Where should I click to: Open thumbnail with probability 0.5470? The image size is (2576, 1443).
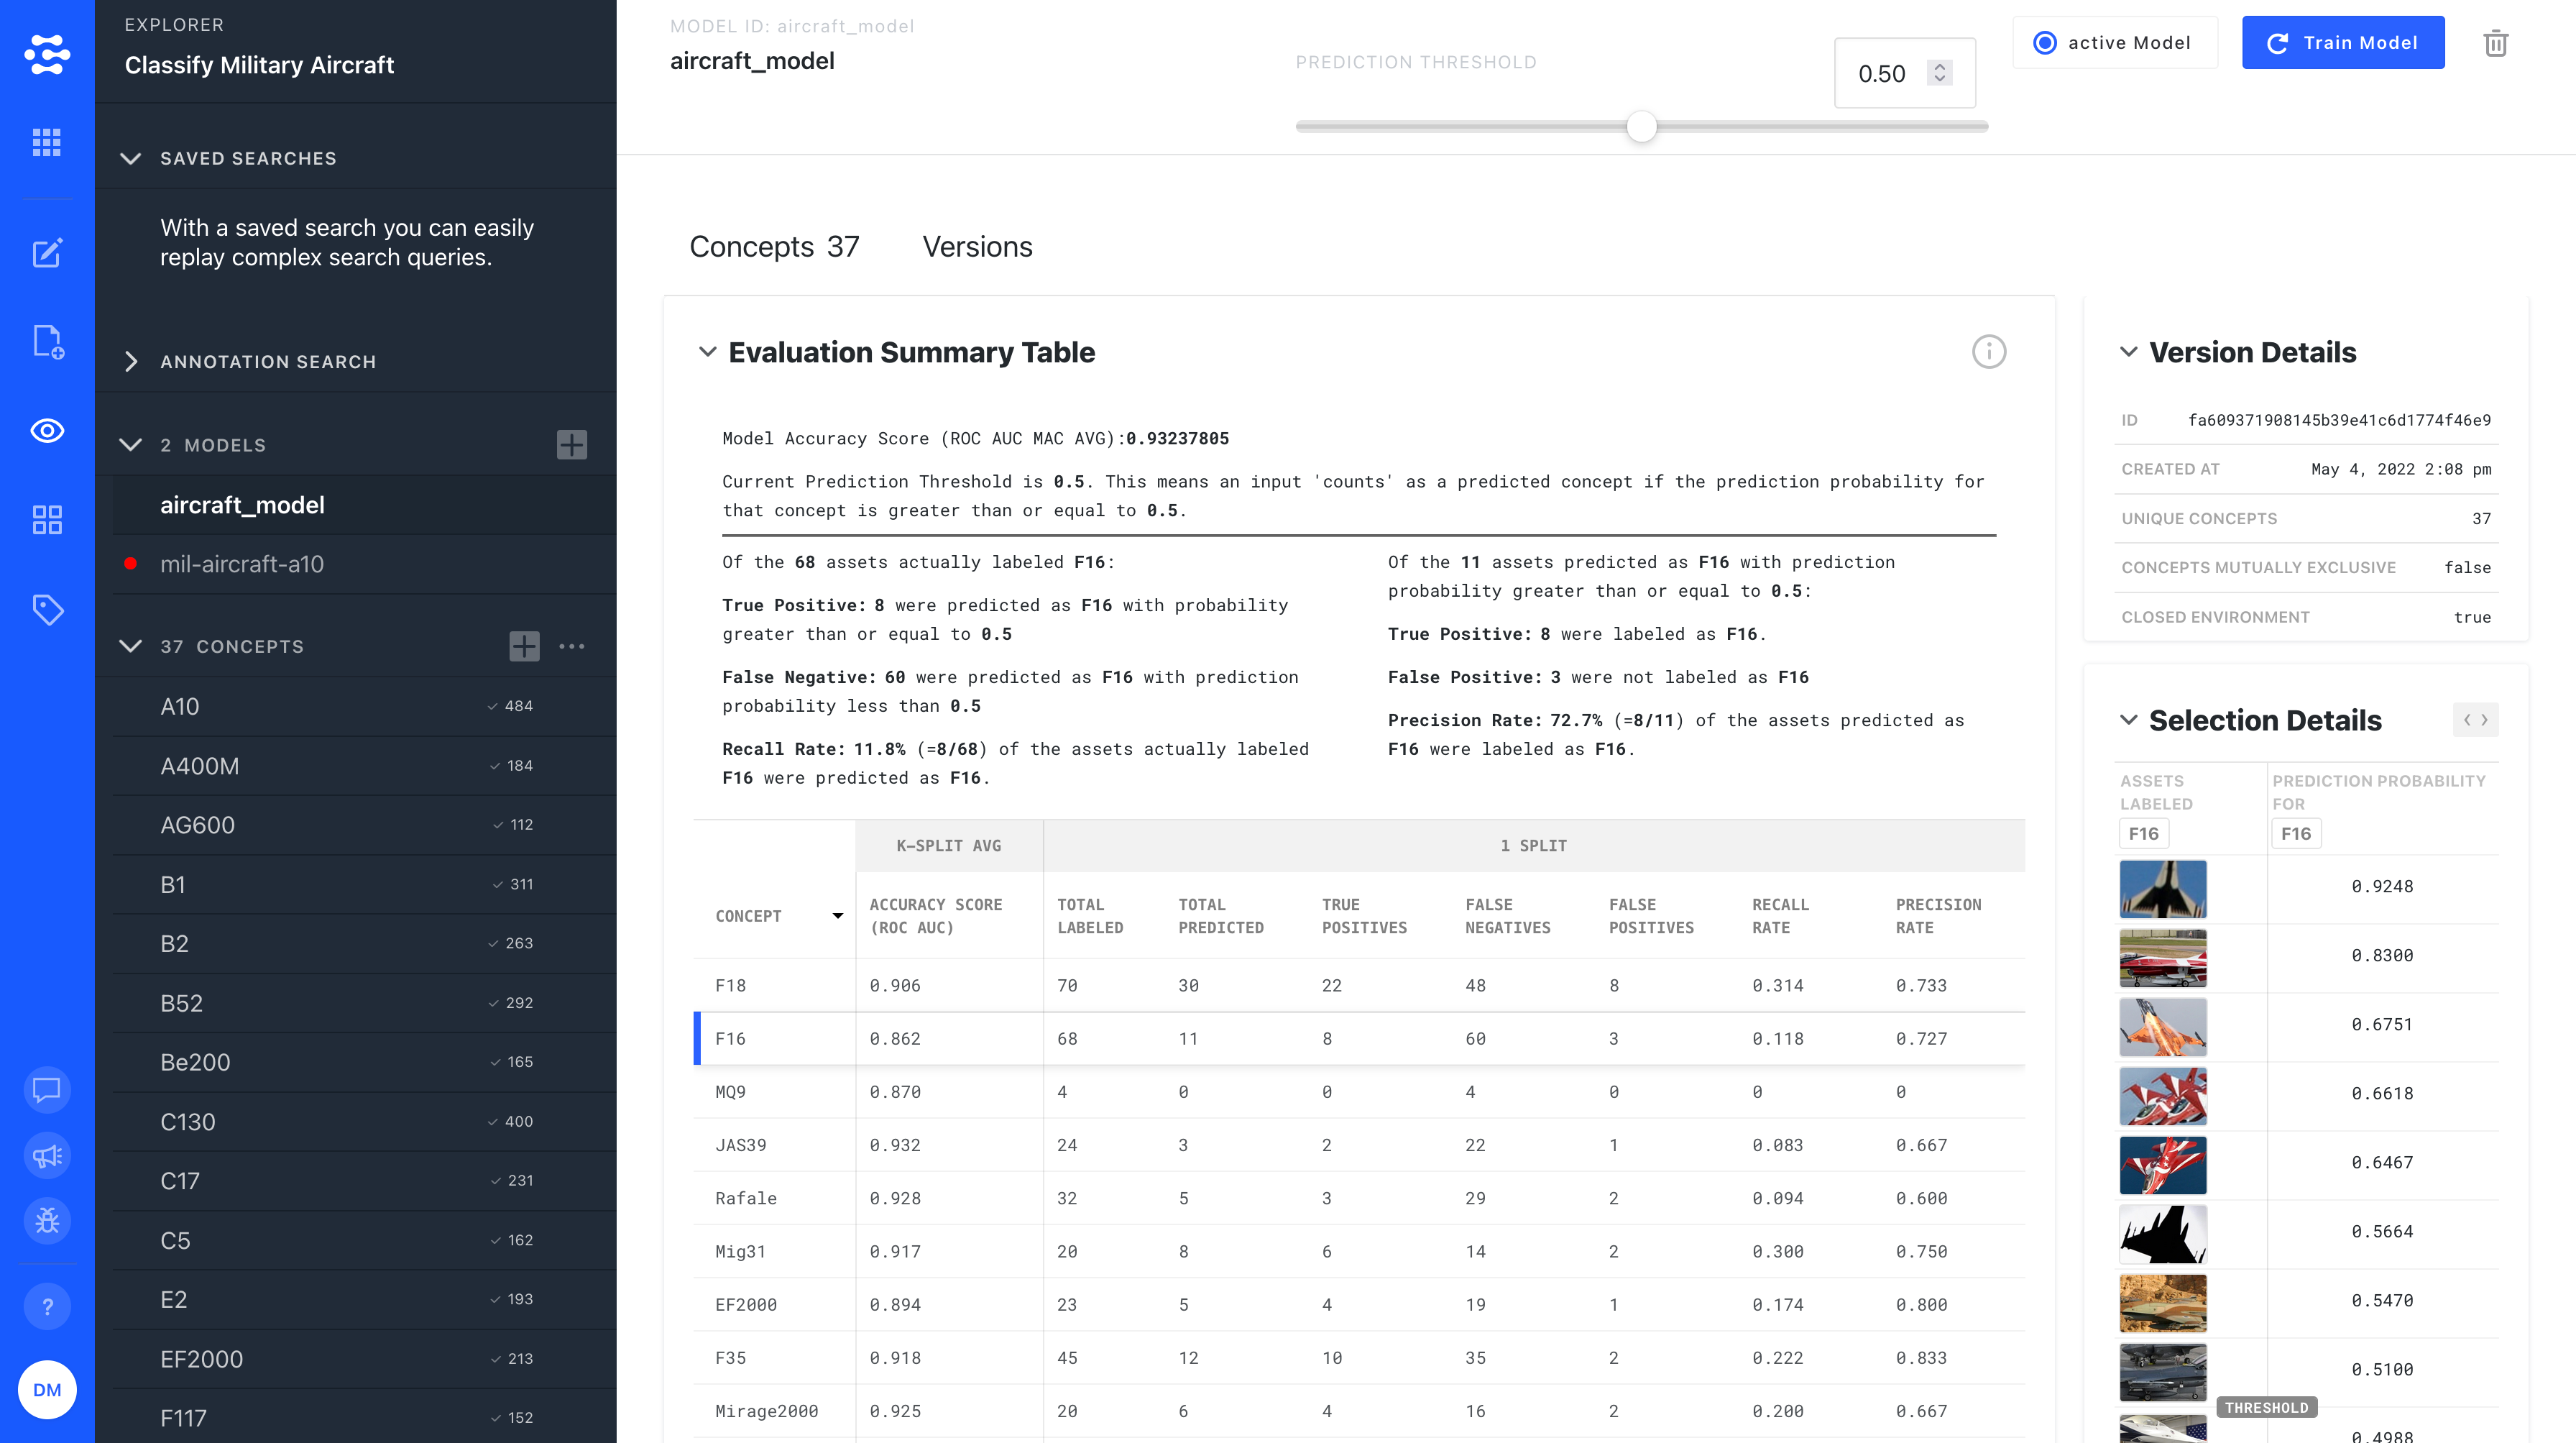2163,1302
